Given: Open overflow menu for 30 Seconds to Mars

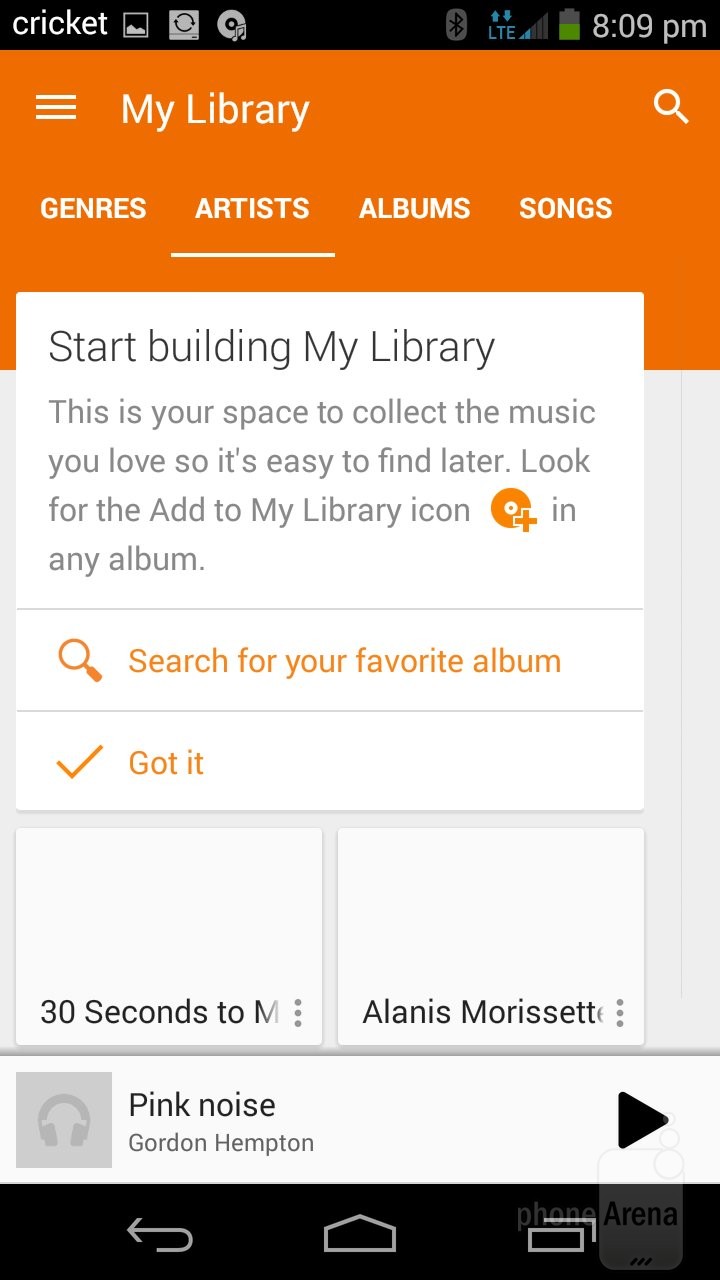Looking at the screenshot, I should click(298, 1014).
